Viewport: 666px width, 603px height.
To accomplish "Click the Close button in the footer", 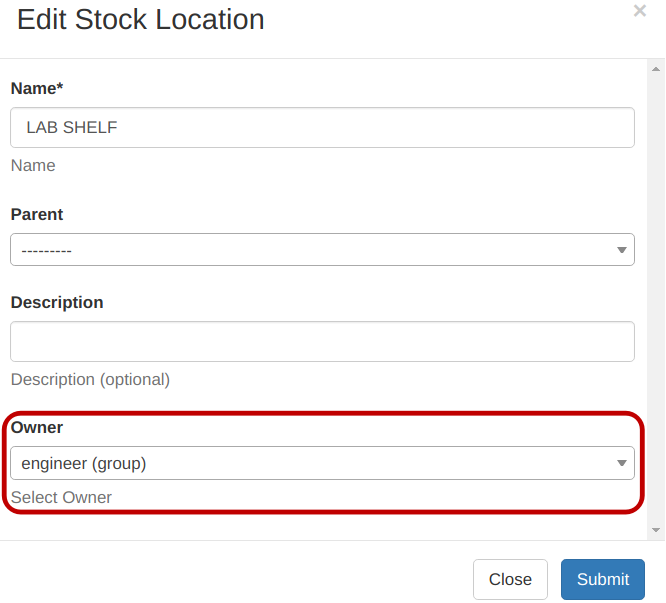I will [510, 579].
